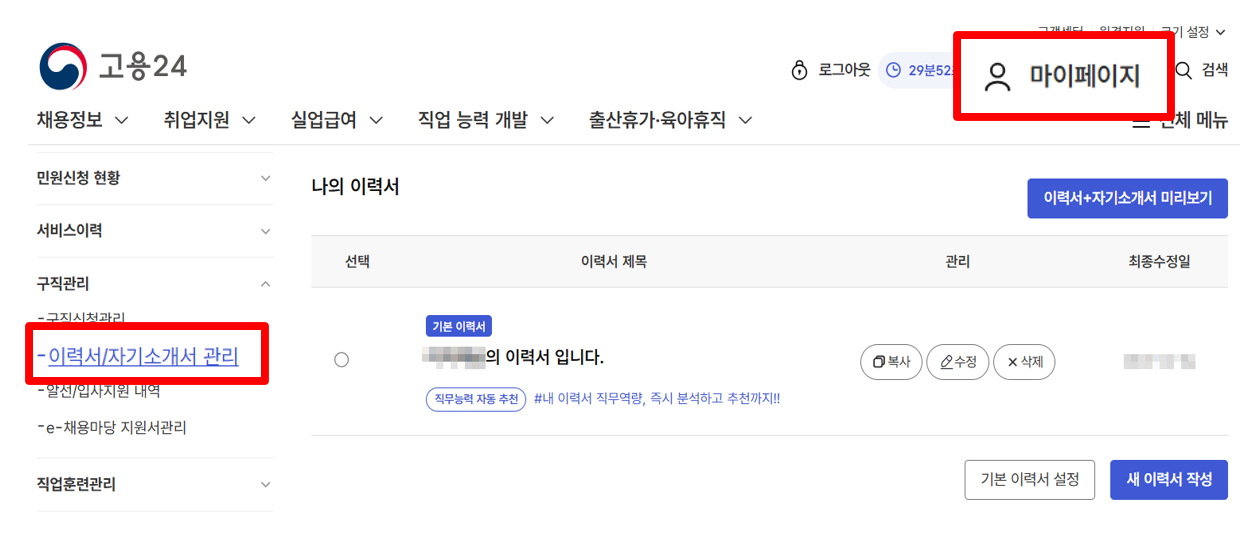Screen dimensions: 1249x540
Task: Click the 직무능력 자동 추천 badge
Action: [x=476, y=399]
